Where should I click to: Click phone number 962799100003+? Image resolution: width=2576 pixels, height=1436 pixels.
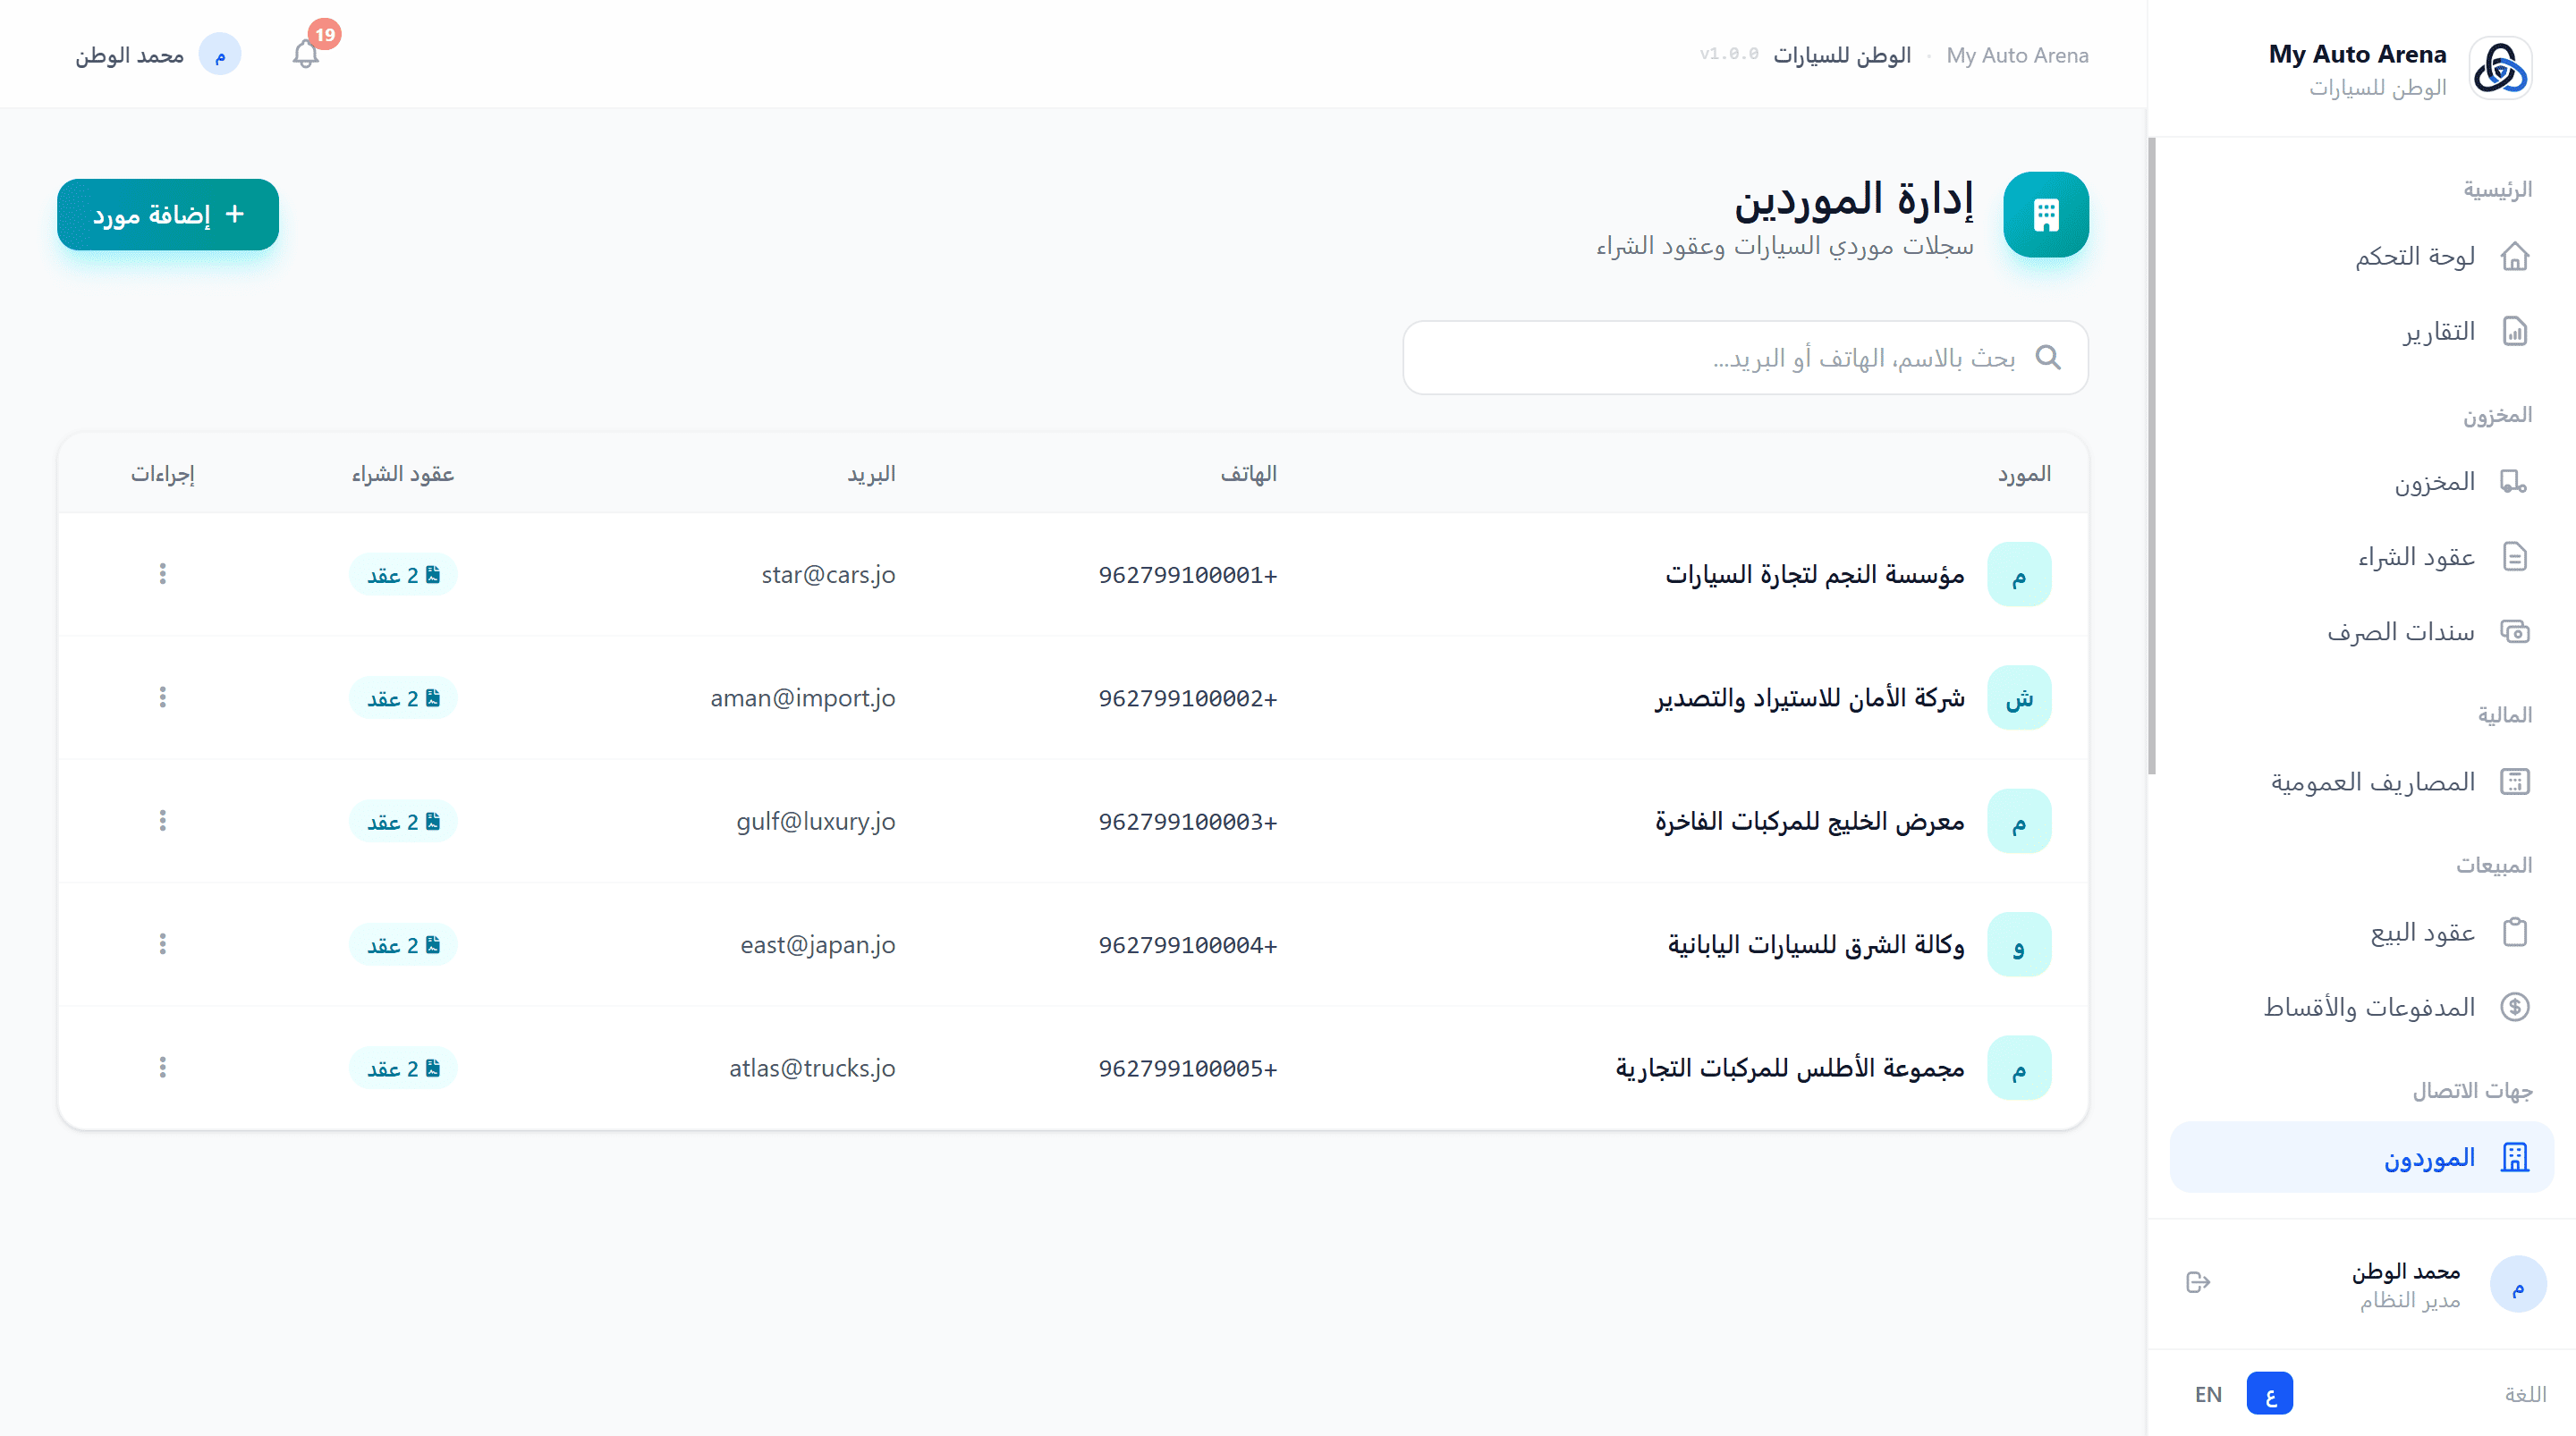click(1188, 821)
